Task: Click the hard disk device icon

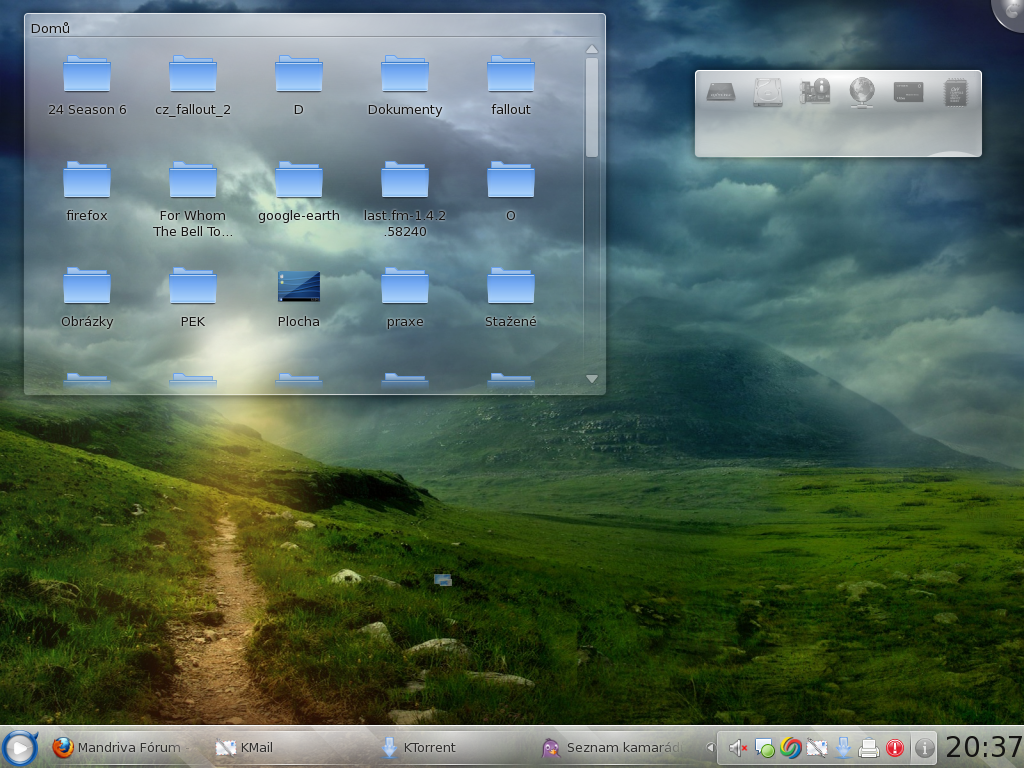Action: [x=768, y=92]
